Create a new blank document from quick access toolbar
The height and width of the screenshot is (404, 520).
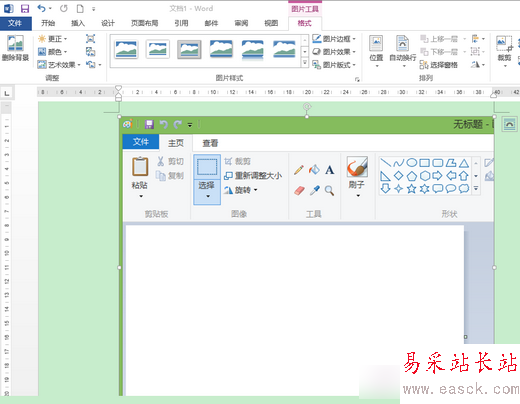point(80,8)
